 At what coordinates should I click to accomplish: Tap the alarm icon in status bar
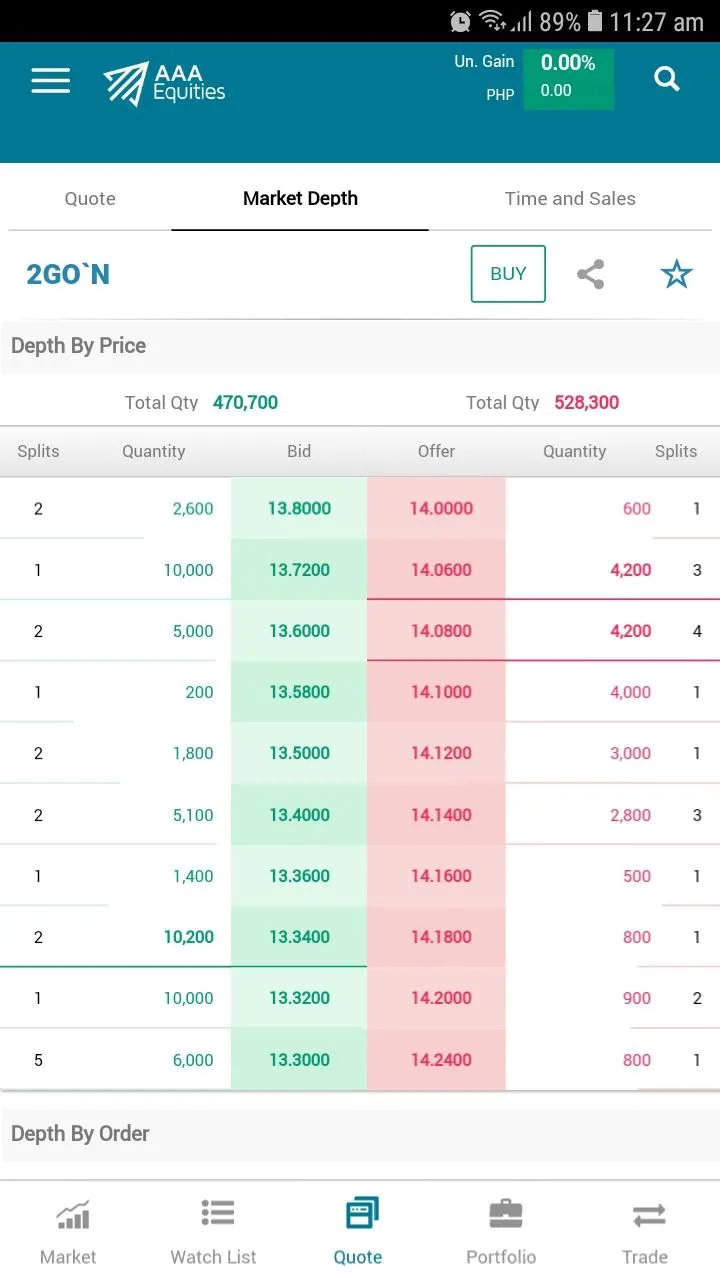click(x=460, y=21)
